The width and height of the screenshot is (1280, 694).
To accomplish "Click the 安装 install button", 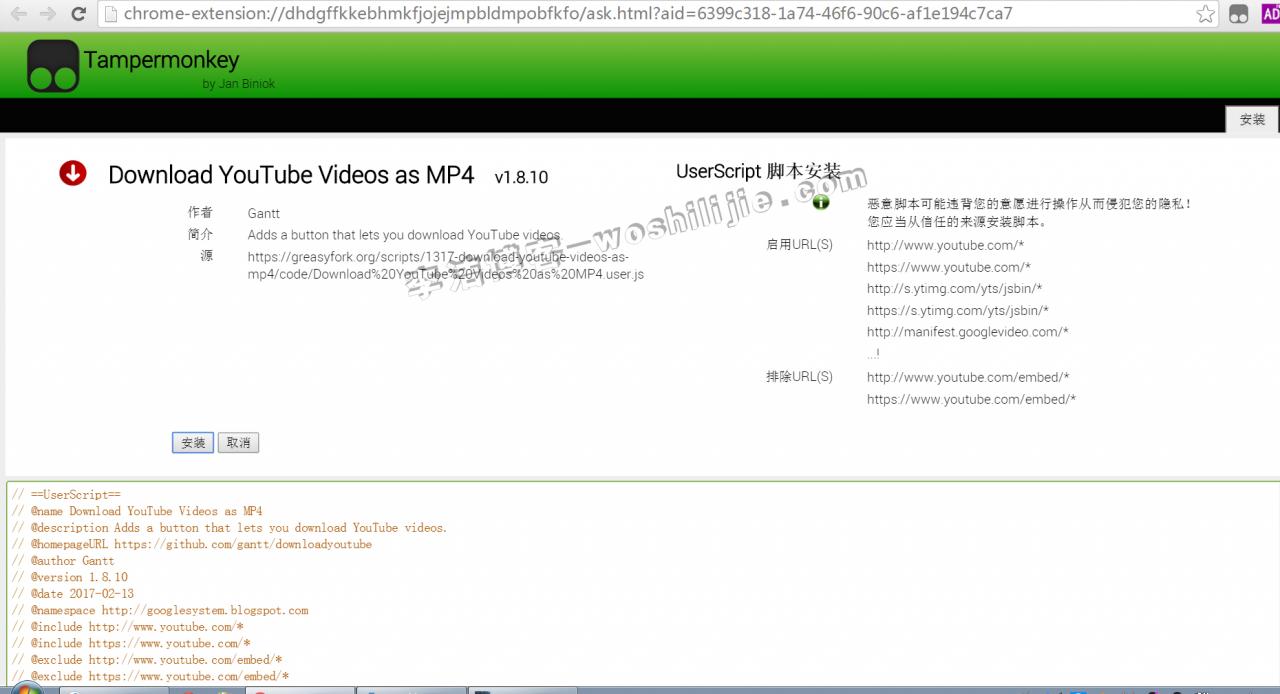I will tap(193, 443).
